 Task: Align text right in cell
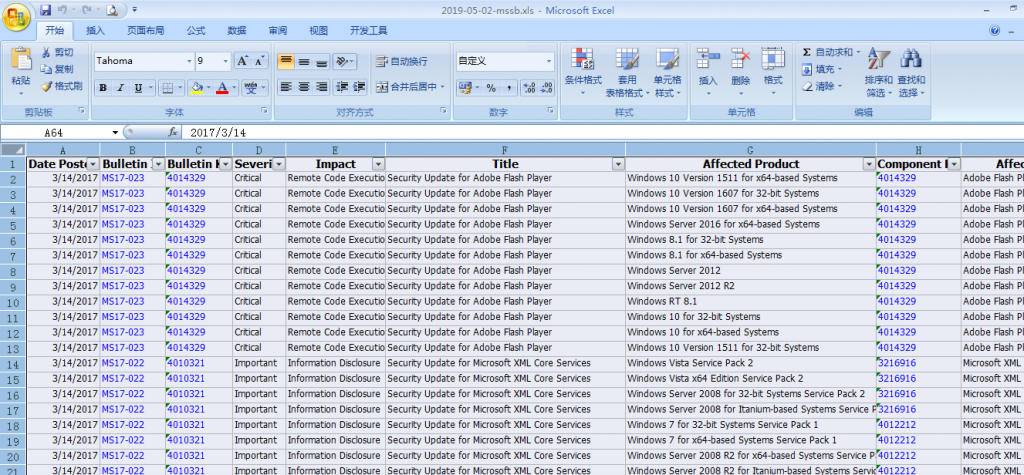coord(322,86)
